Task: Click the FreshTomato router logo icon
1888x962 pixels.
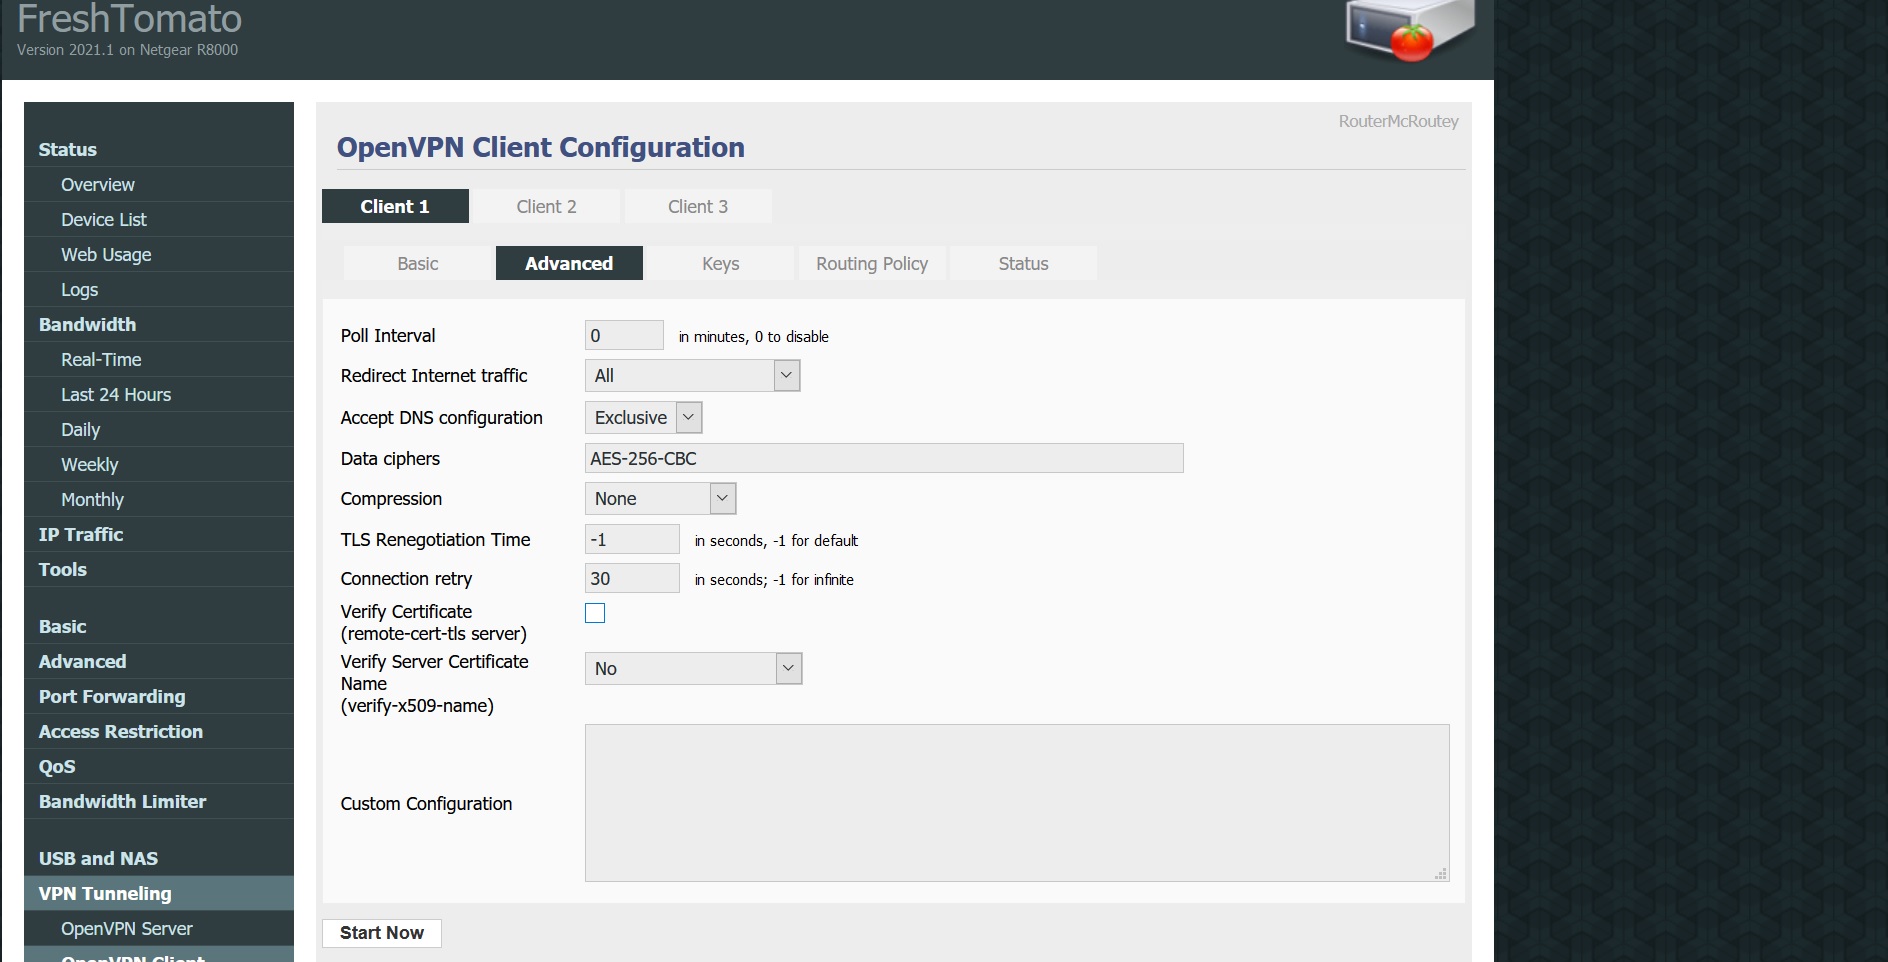Action: [x=1410, y=30]
